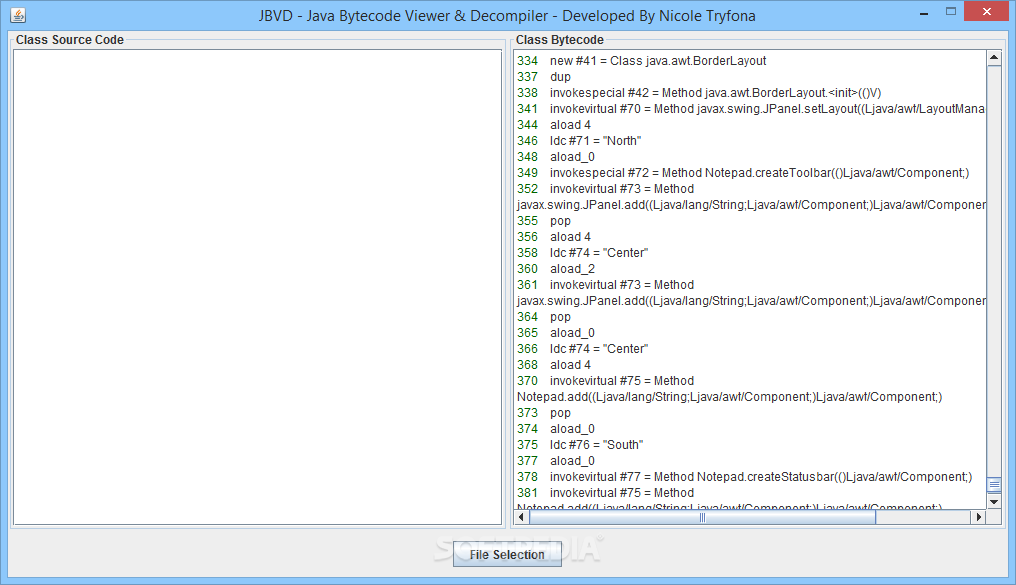The height and width of the screenshot is (585, 1016).
Task: Click the horizontal scrollbar left arrow
Action: coord(522,517)
